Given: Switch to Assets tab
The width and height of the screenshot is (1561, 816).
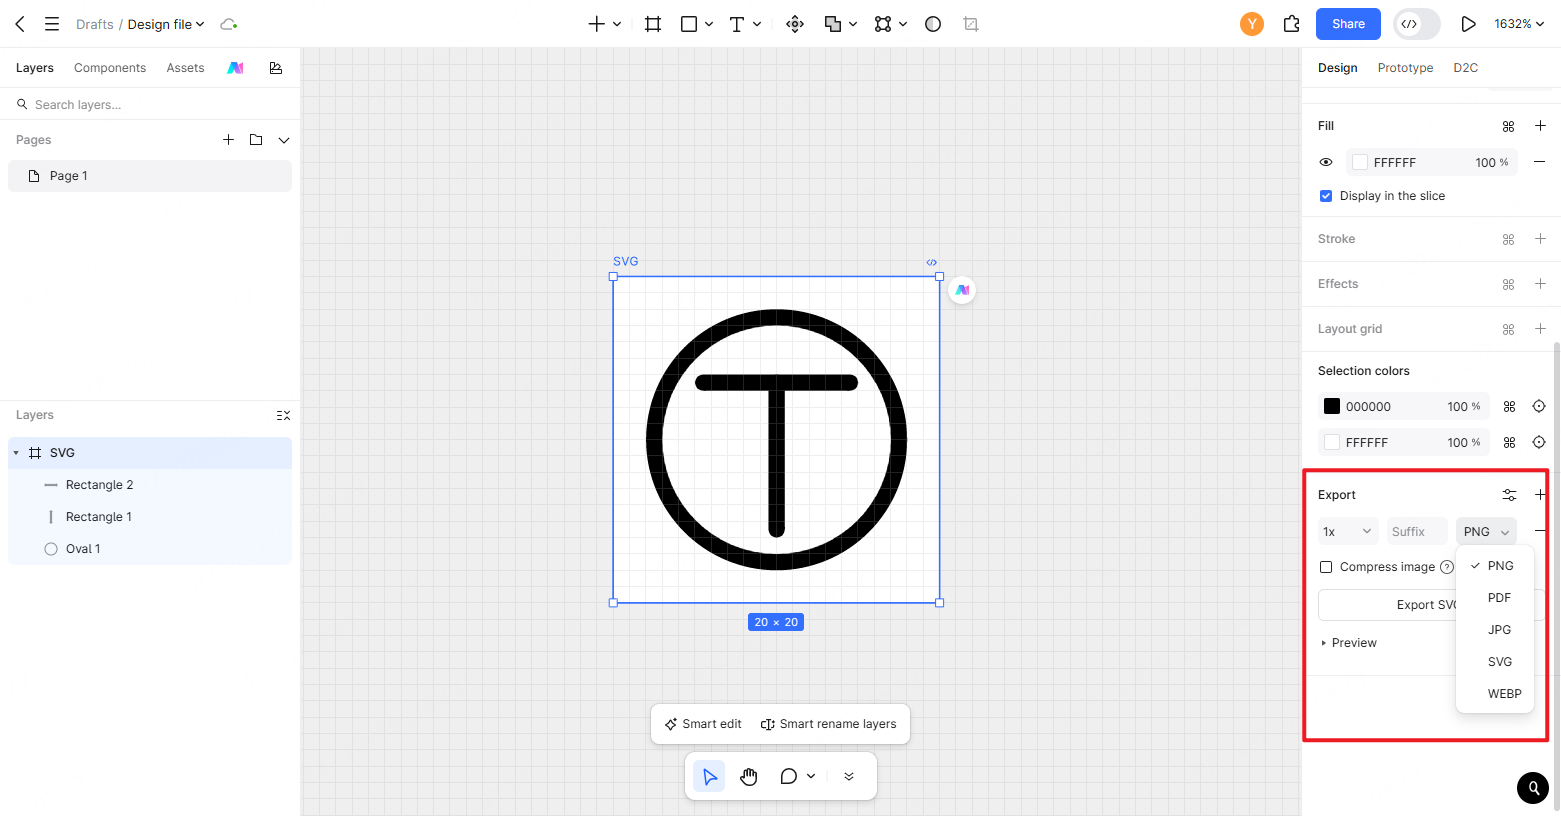Looking at the screenshot, I should tap(185, 68).
